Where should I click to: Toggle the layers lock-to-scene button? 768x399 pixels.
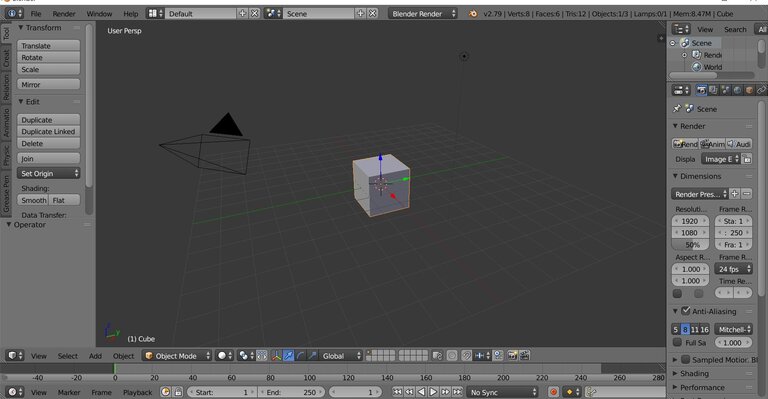click(x=437, y=356)
